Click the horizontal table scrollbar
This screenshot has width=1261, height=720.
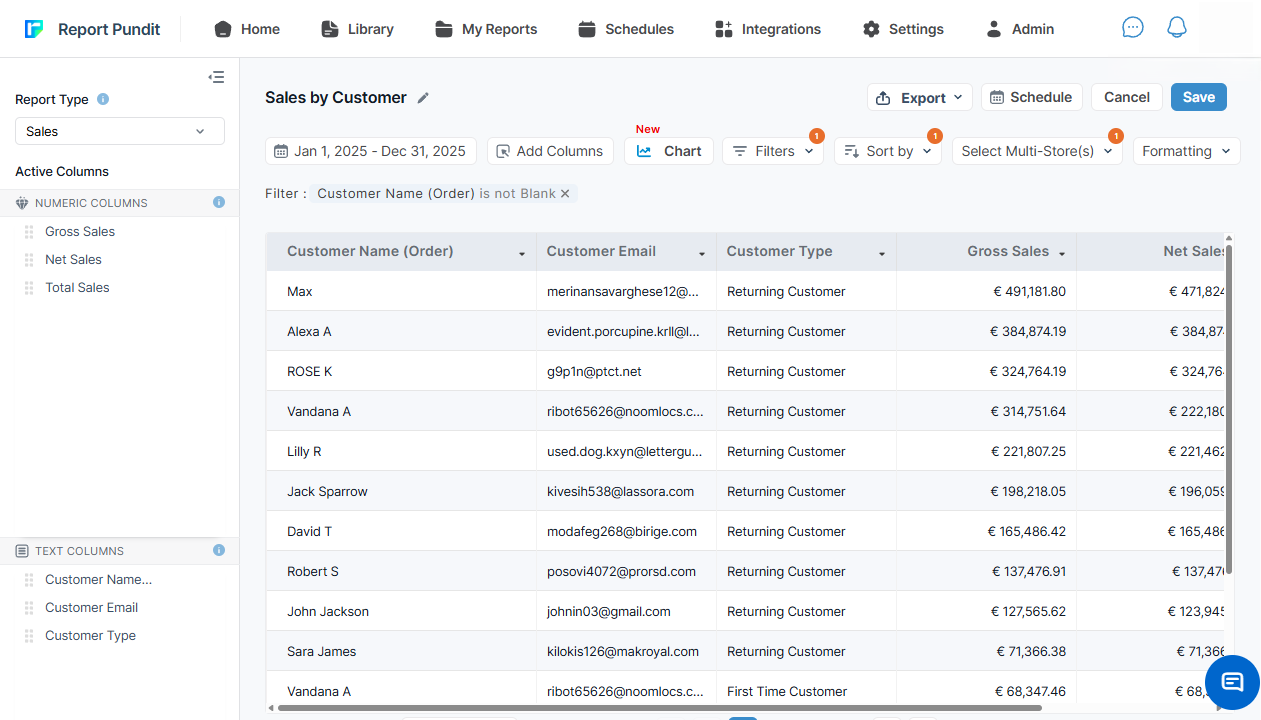pyautogui.click(x=660, y=708)
